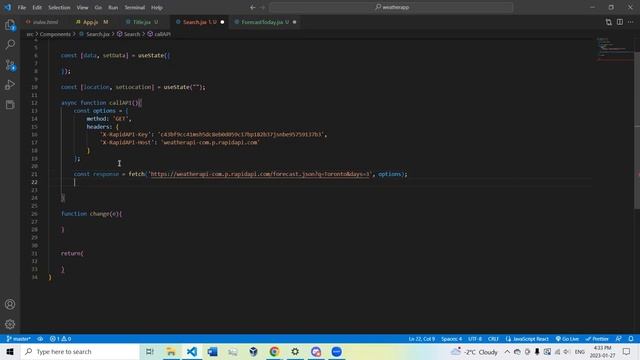This screenshot has width=640, height=360.
Task: Open the Go menu
Action: click(98, 7)
